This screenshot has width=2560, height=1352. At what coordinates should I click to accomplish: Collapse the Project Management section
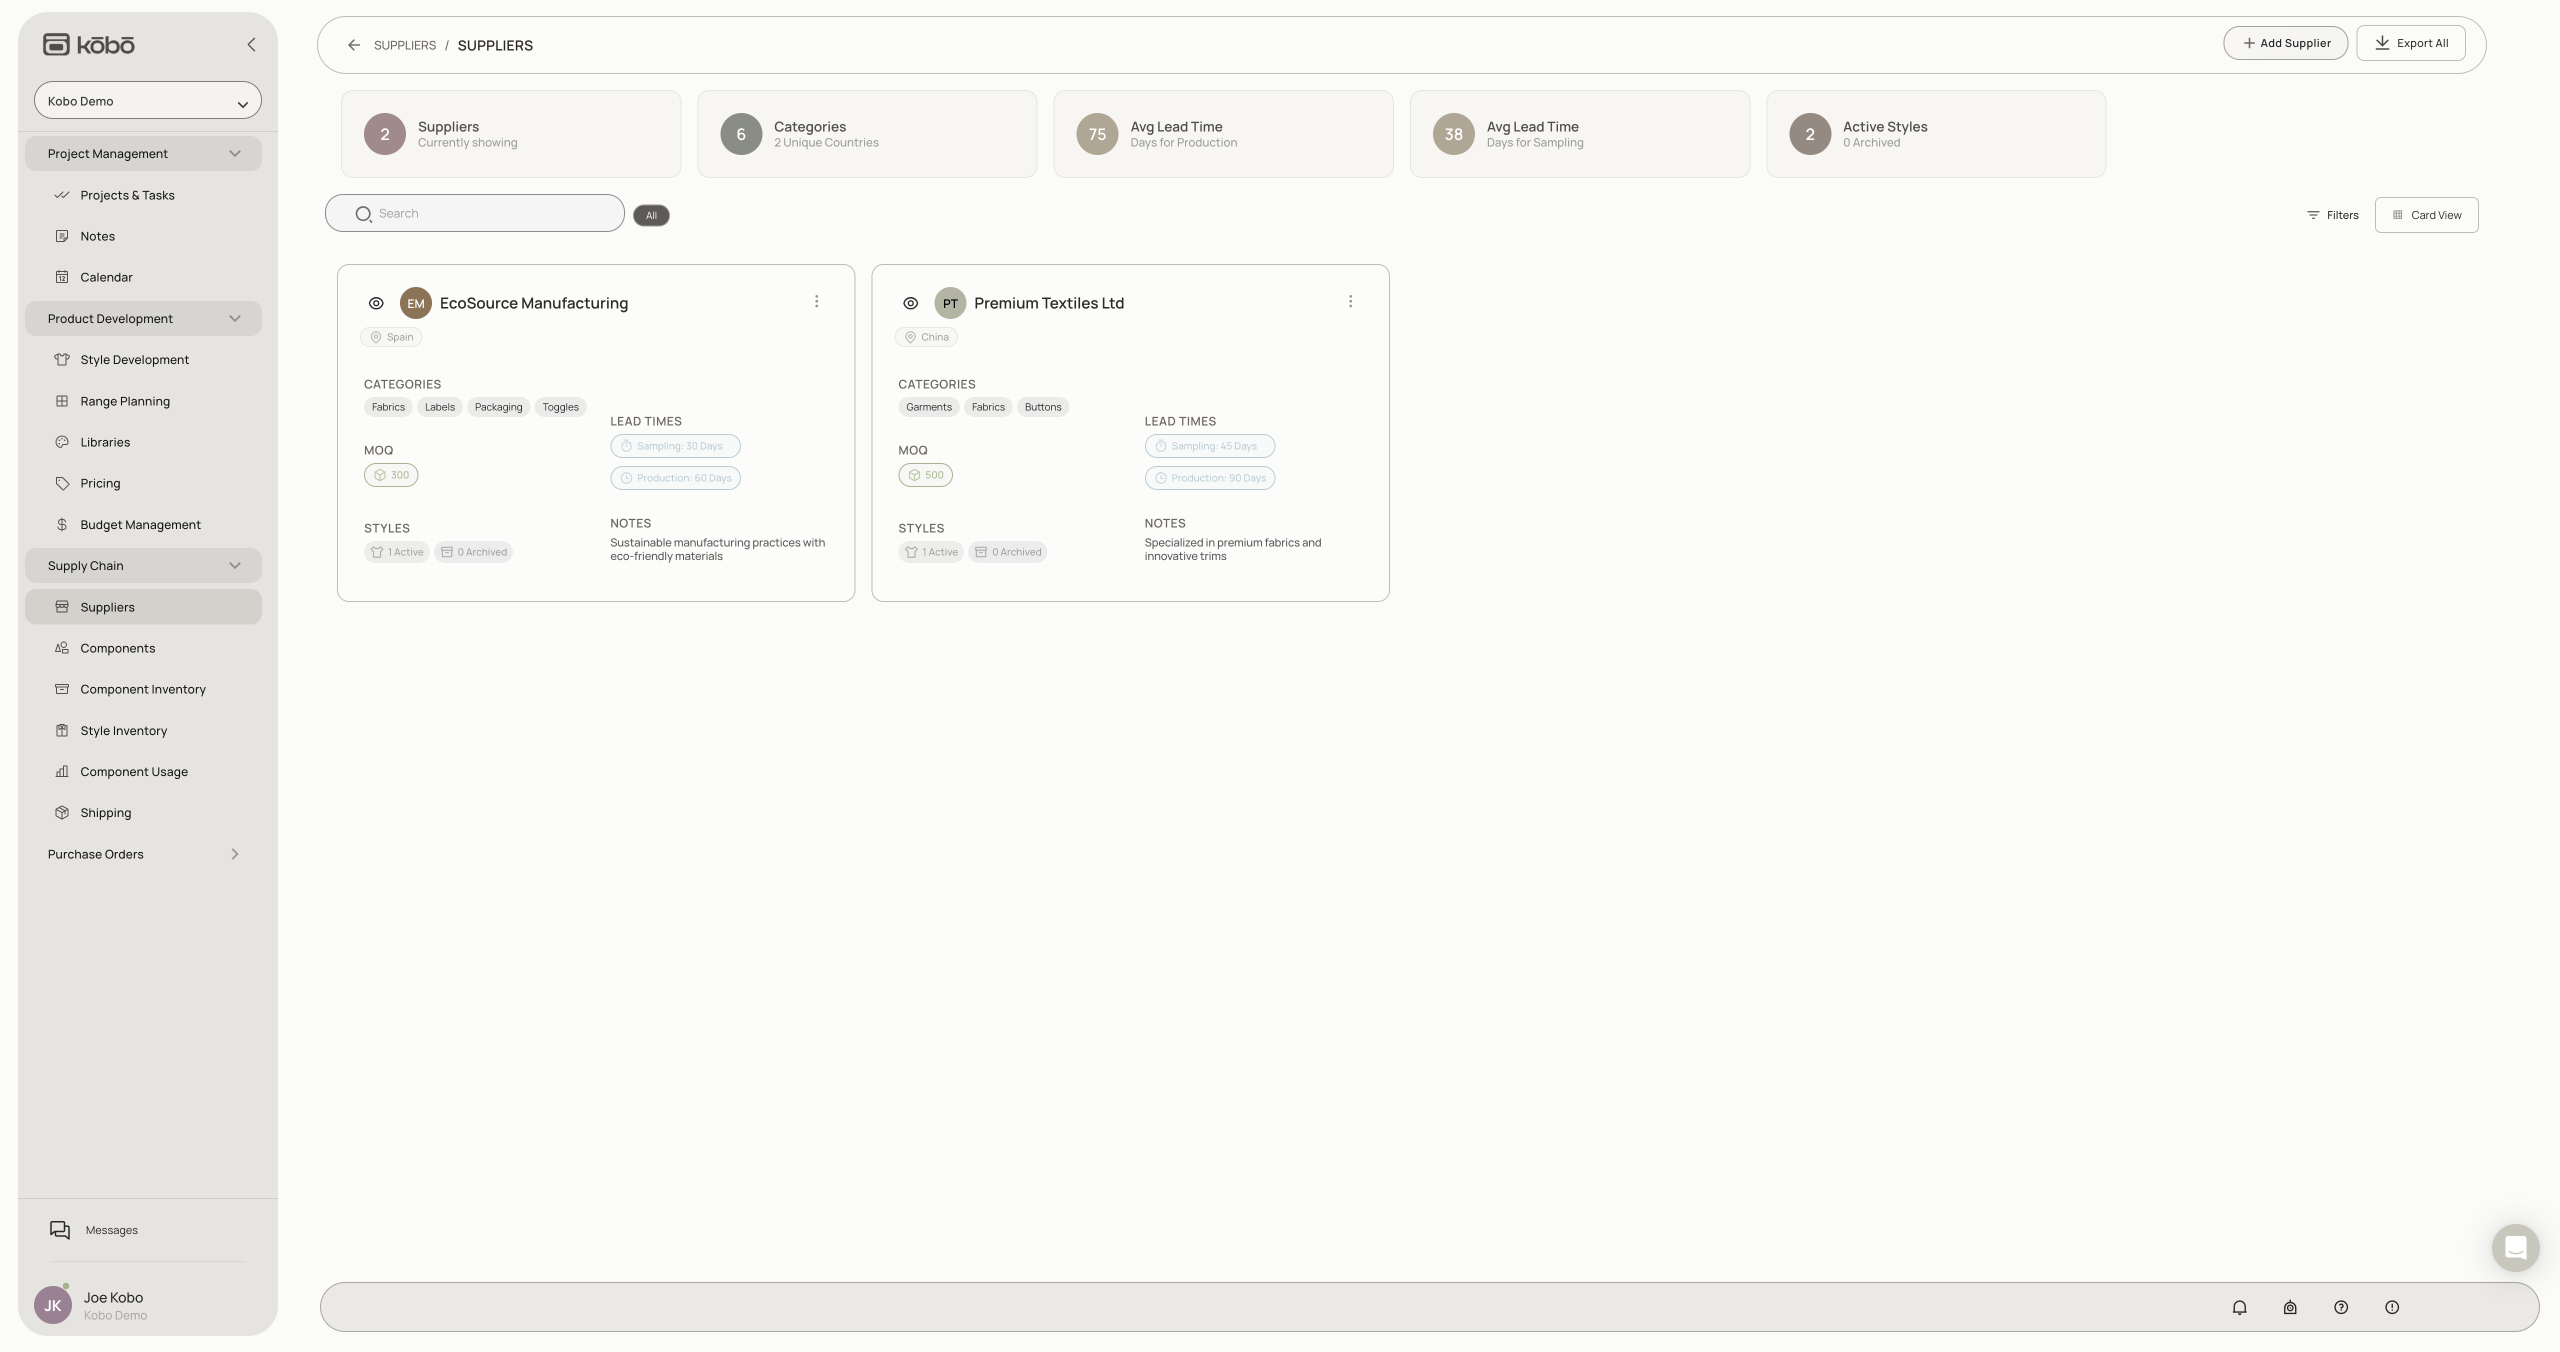[x=143, y=154]
